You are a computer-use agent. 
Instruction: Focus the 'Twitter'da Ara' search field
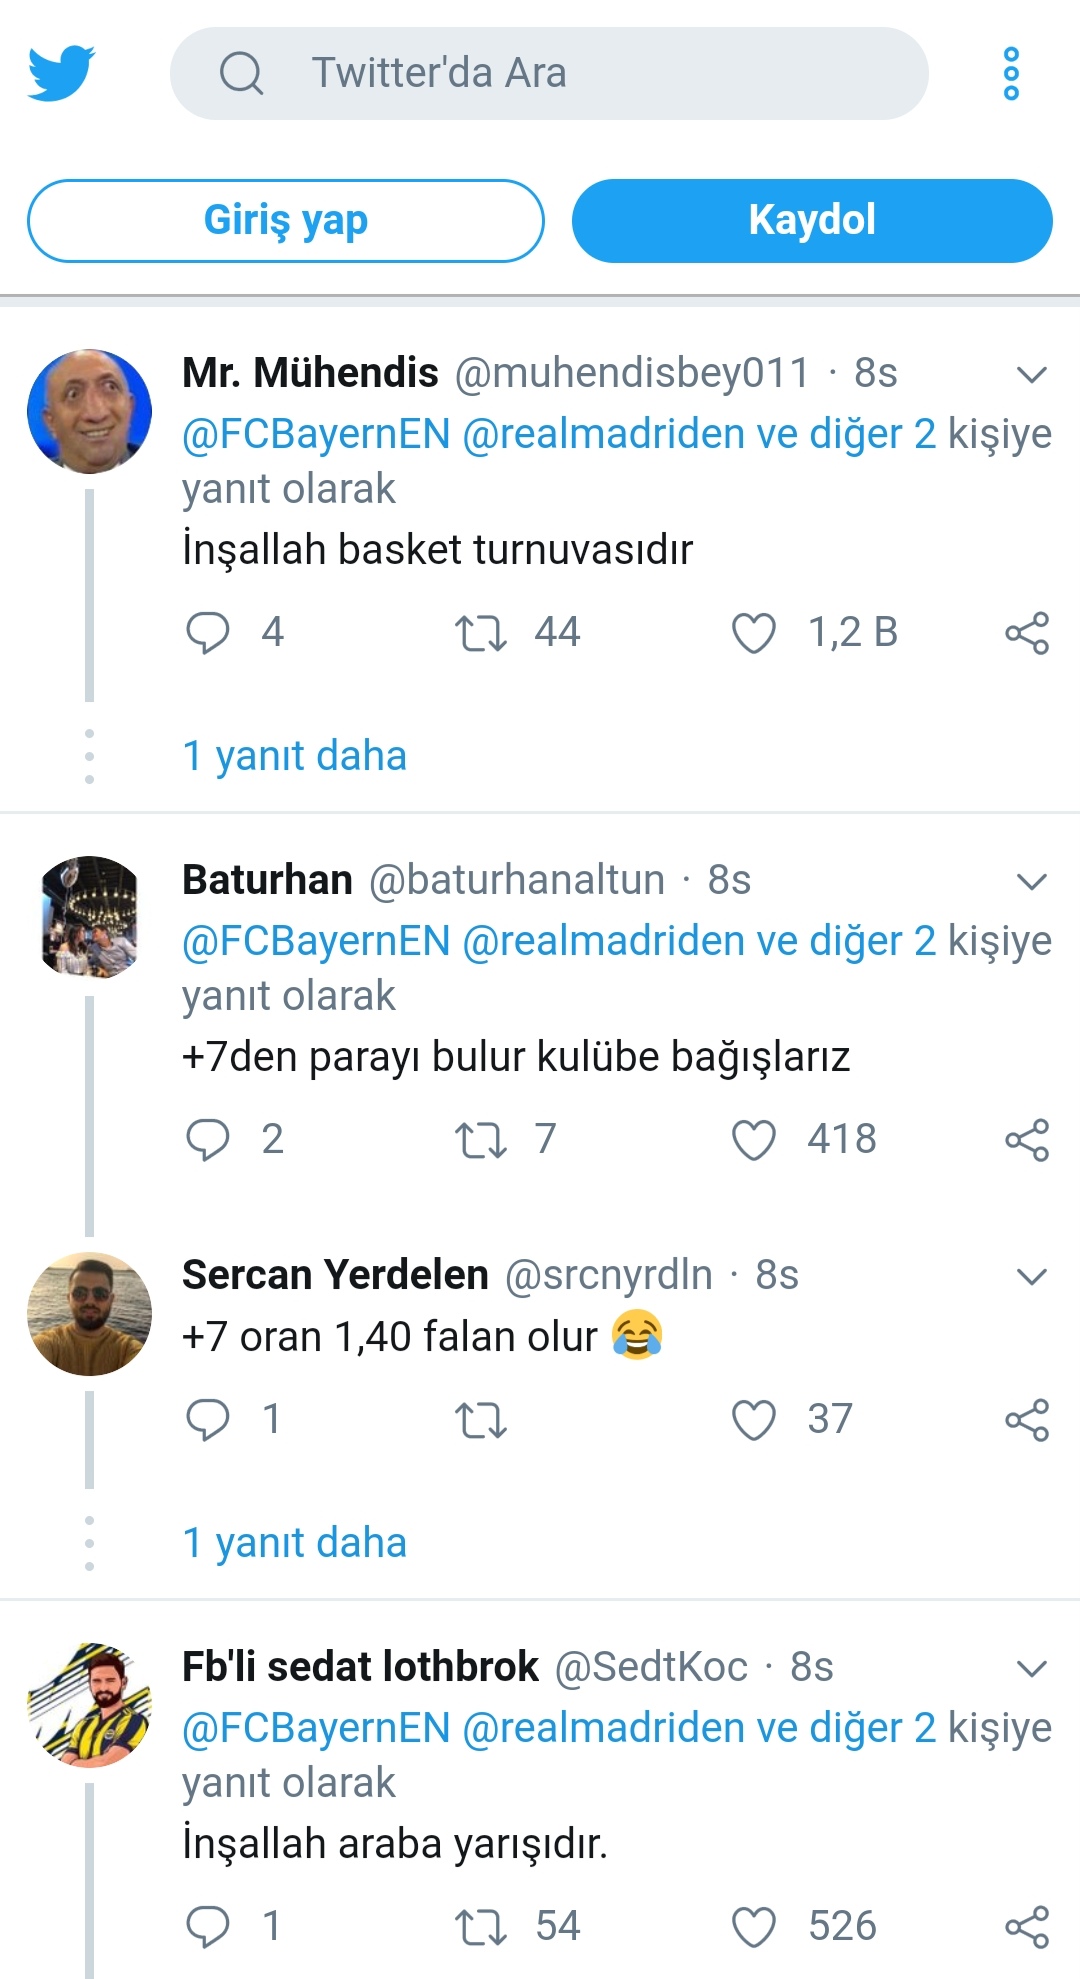click(549, 73)
